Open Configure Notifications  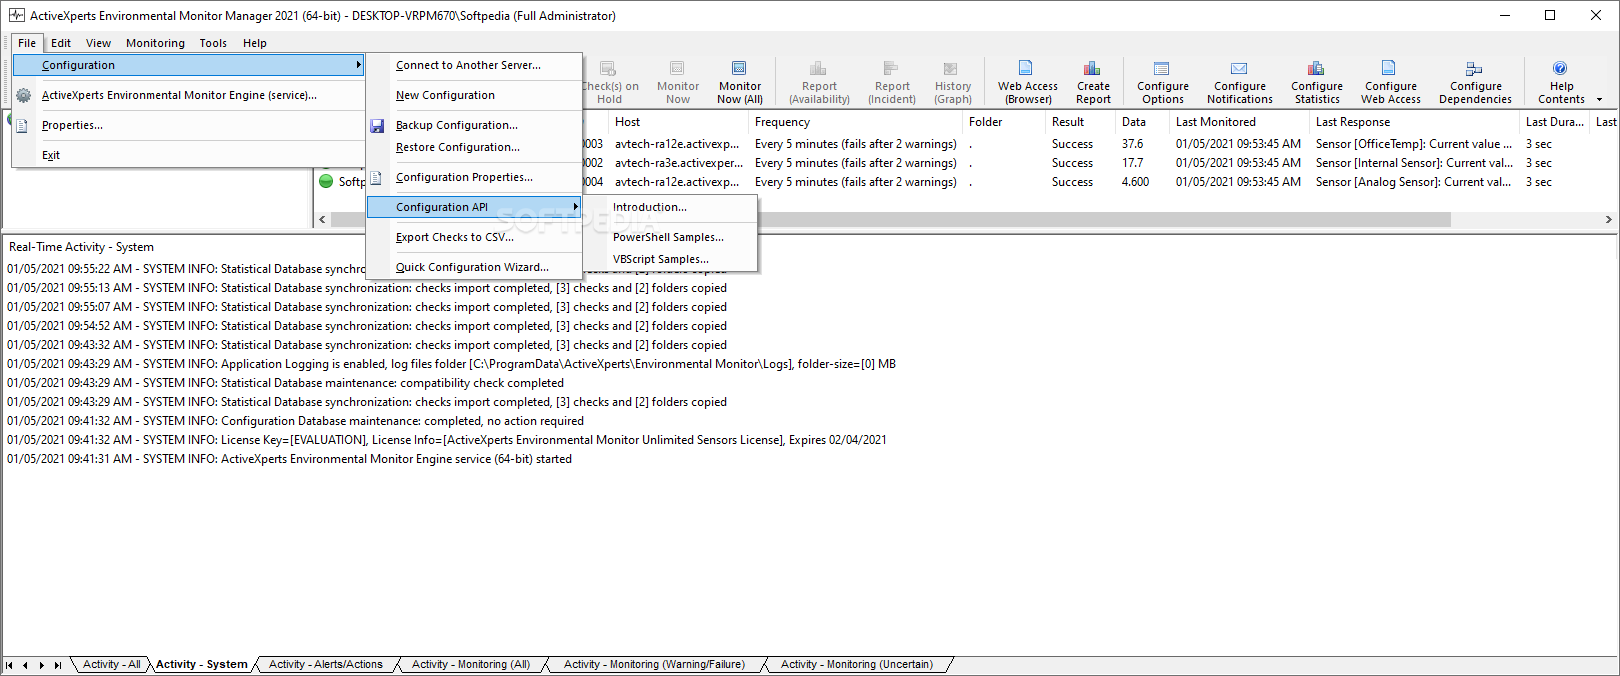(x=1239, y=82)
